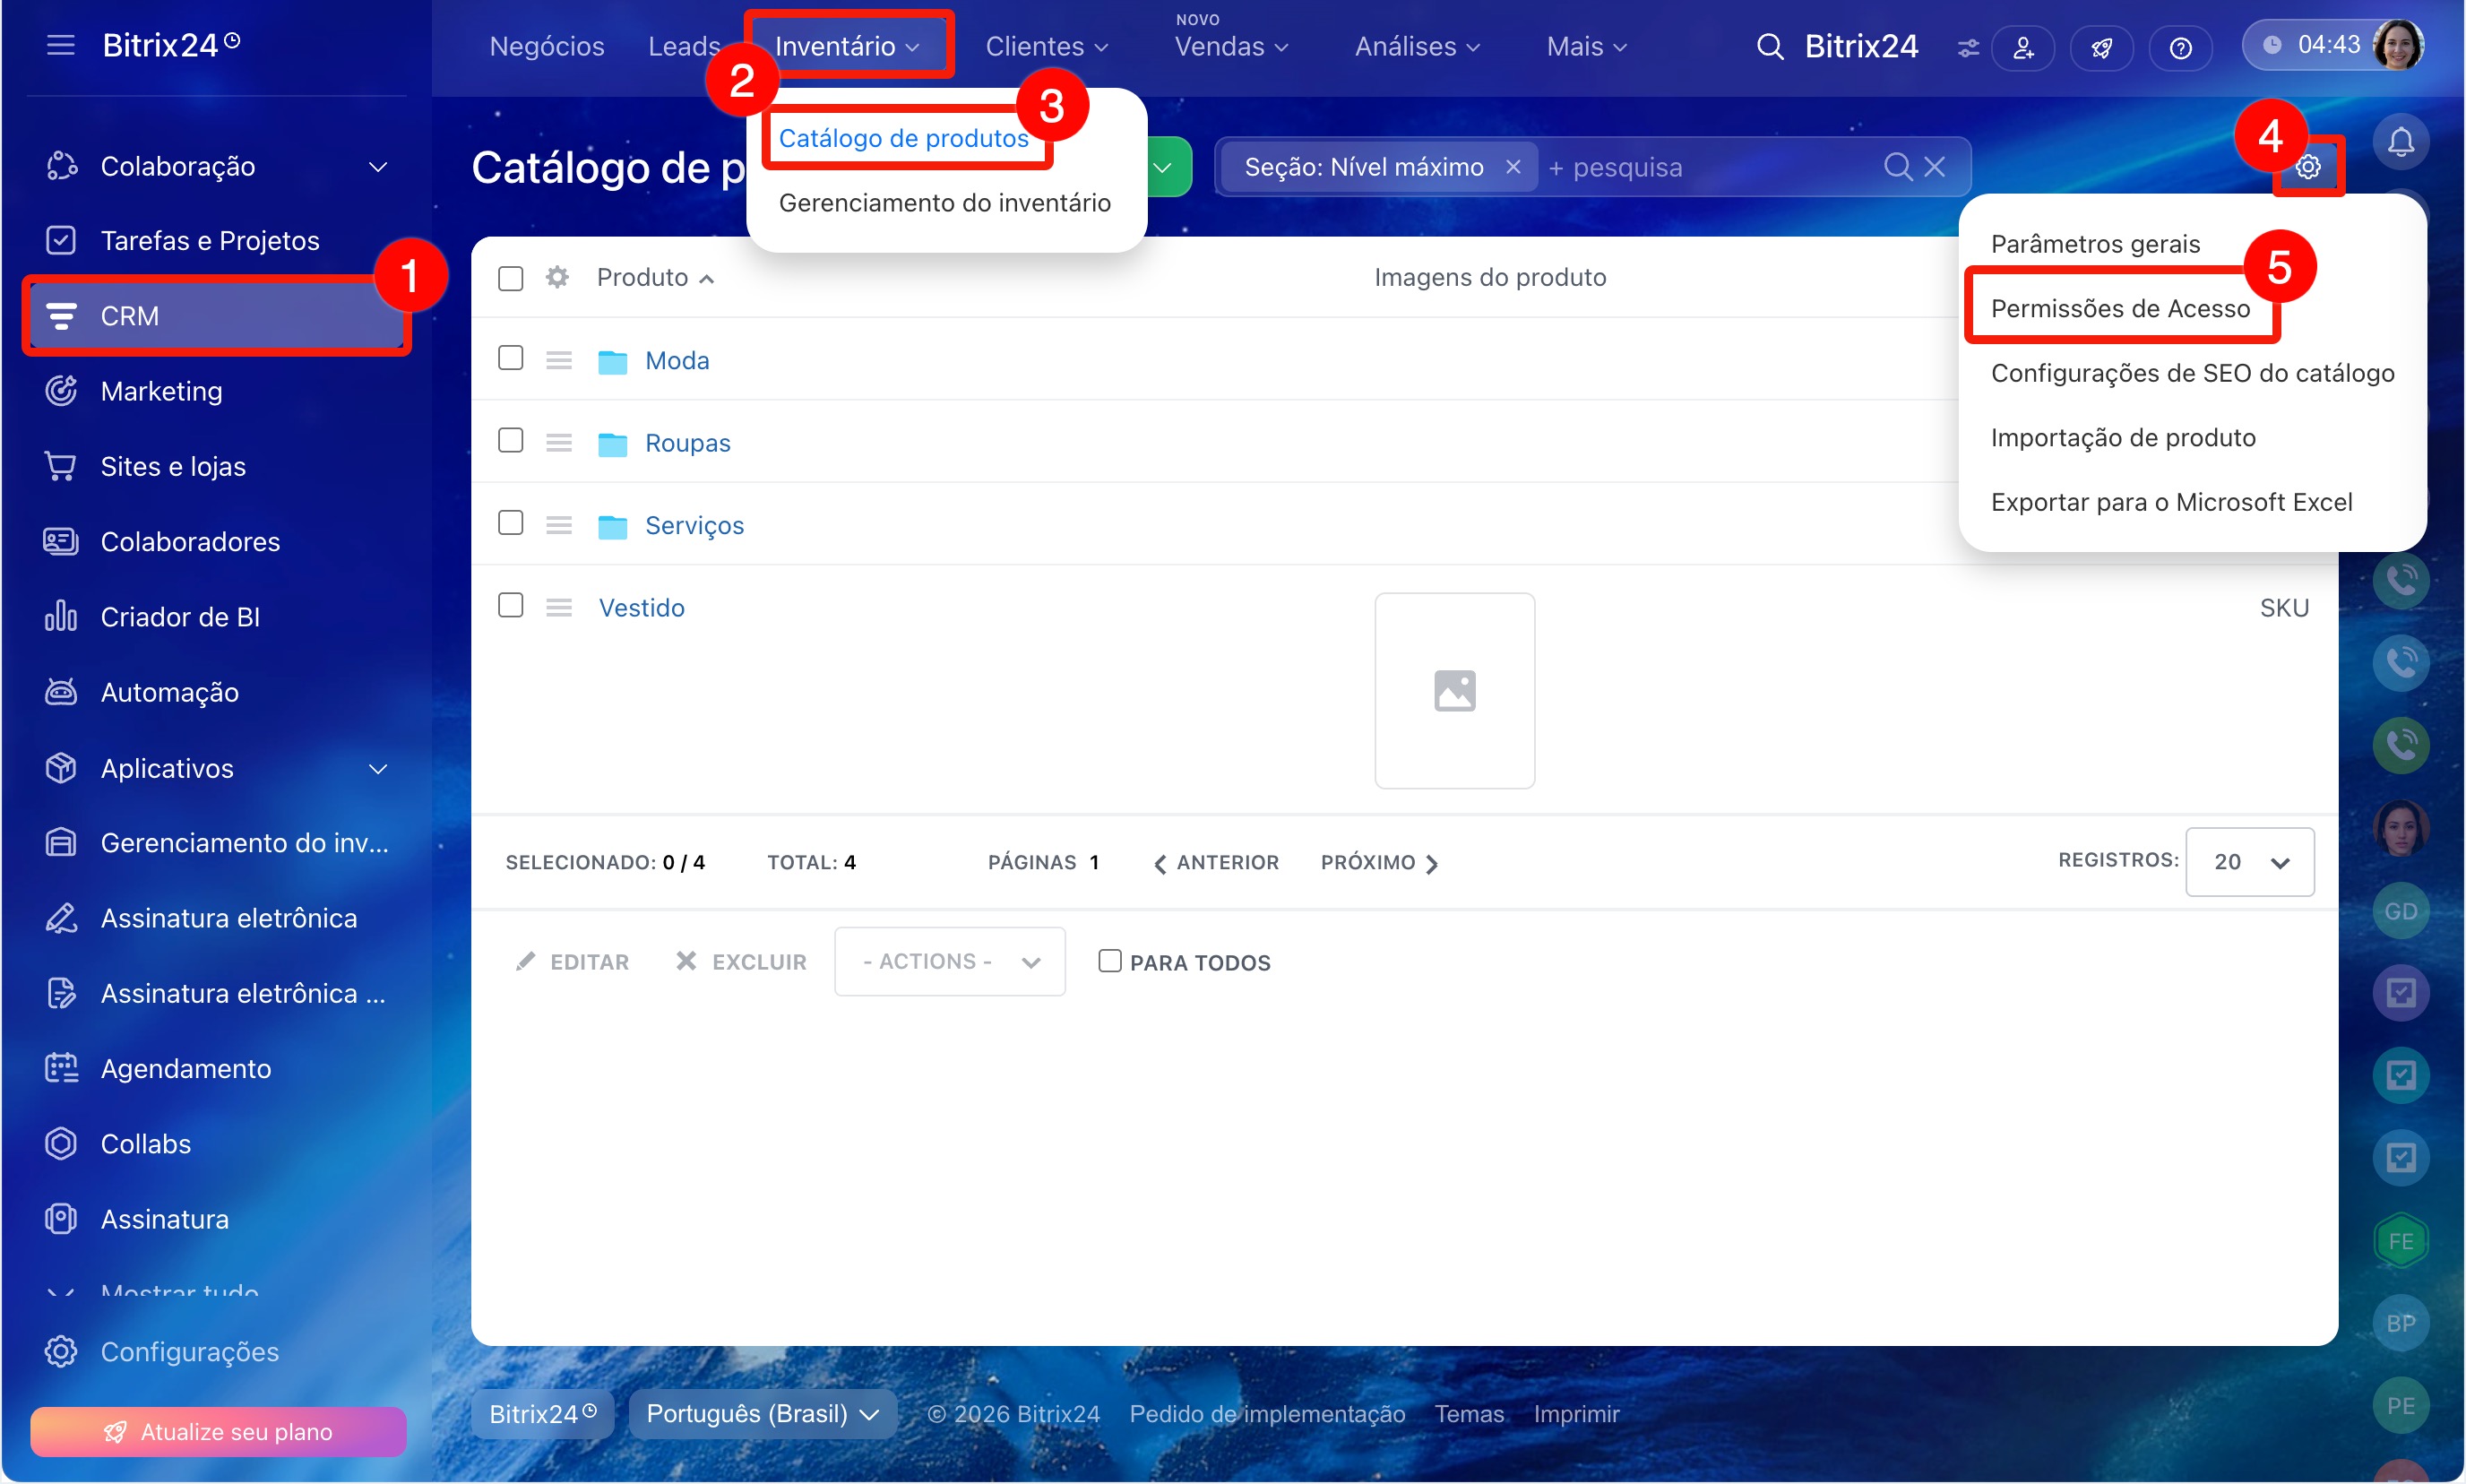
Task: Select Permissões de Acesso menu item
Action: click(x=2120, y=308)
